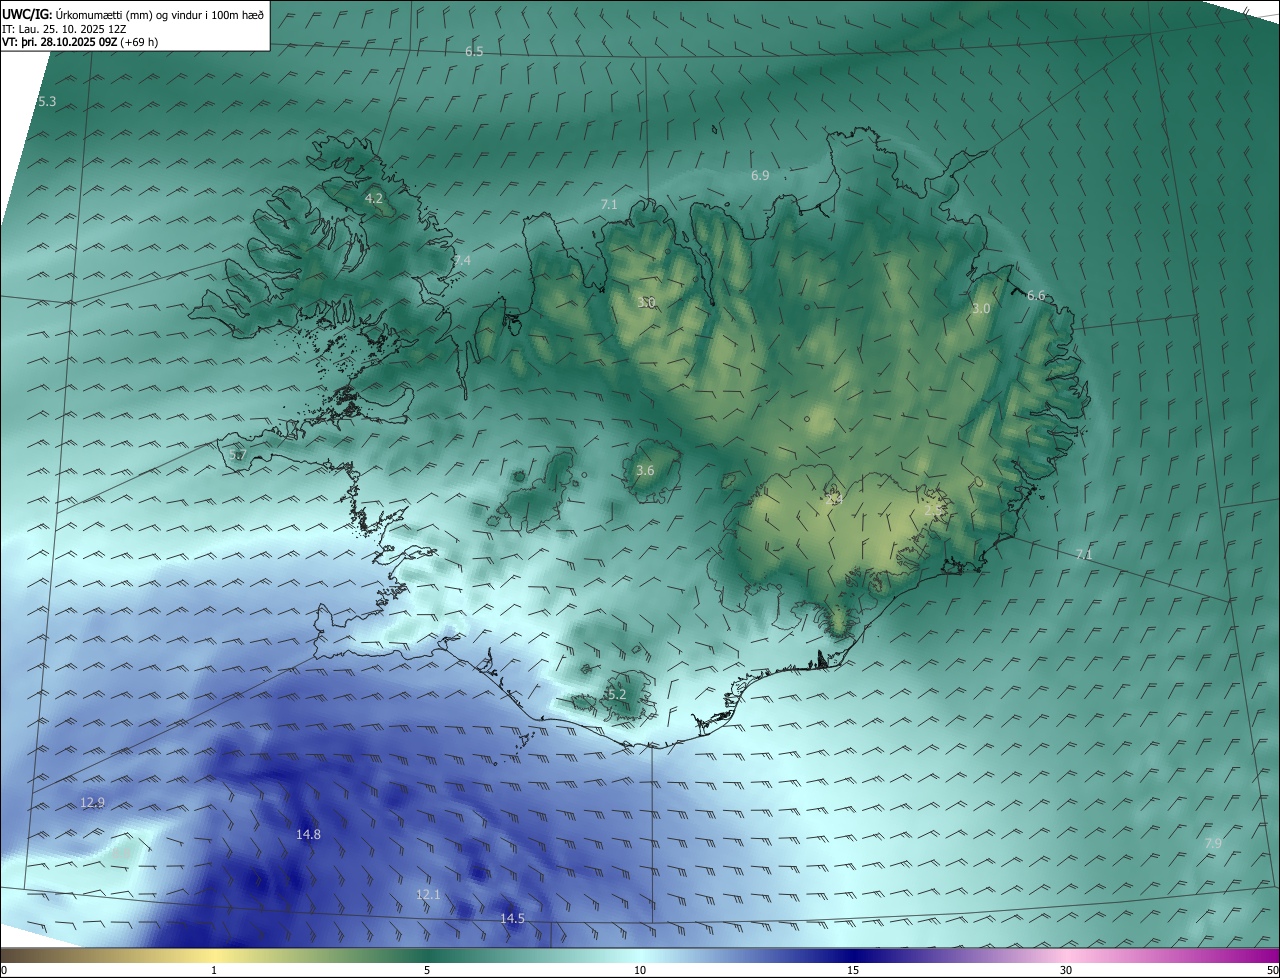Click the 12.9 value label over the sea
Image resolution: width=1280 pixels, height=978 pixels.
point(92,803)
